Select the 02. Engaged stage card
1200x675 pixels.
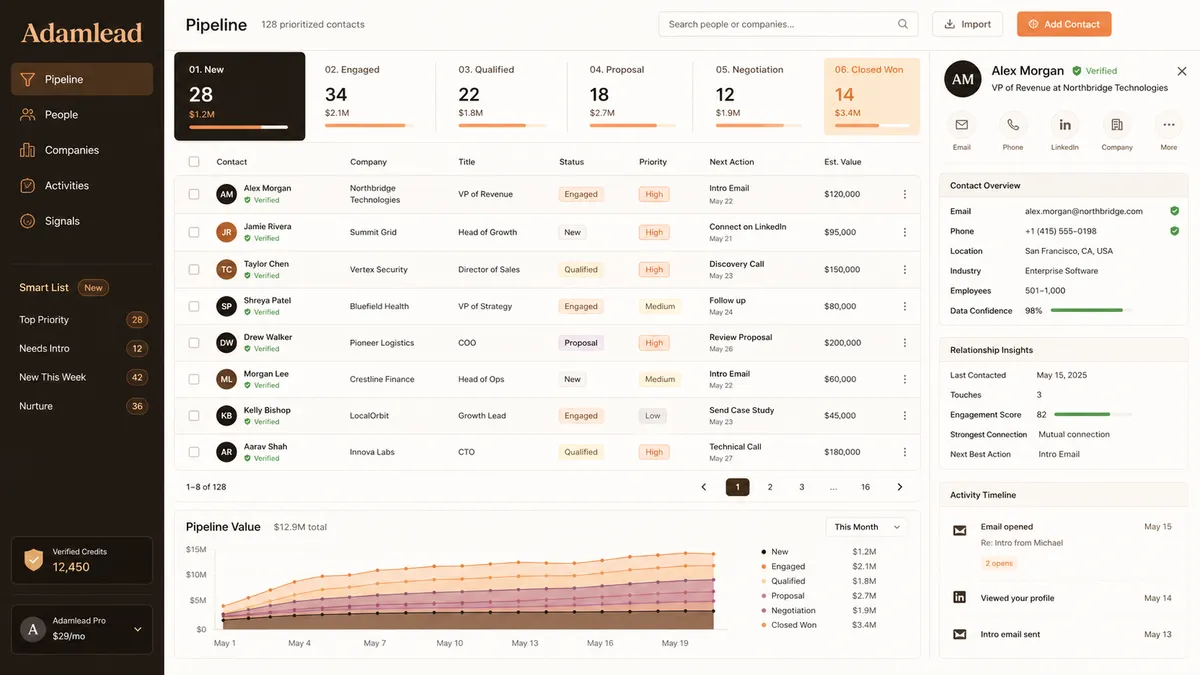click(x=370, y=96)
